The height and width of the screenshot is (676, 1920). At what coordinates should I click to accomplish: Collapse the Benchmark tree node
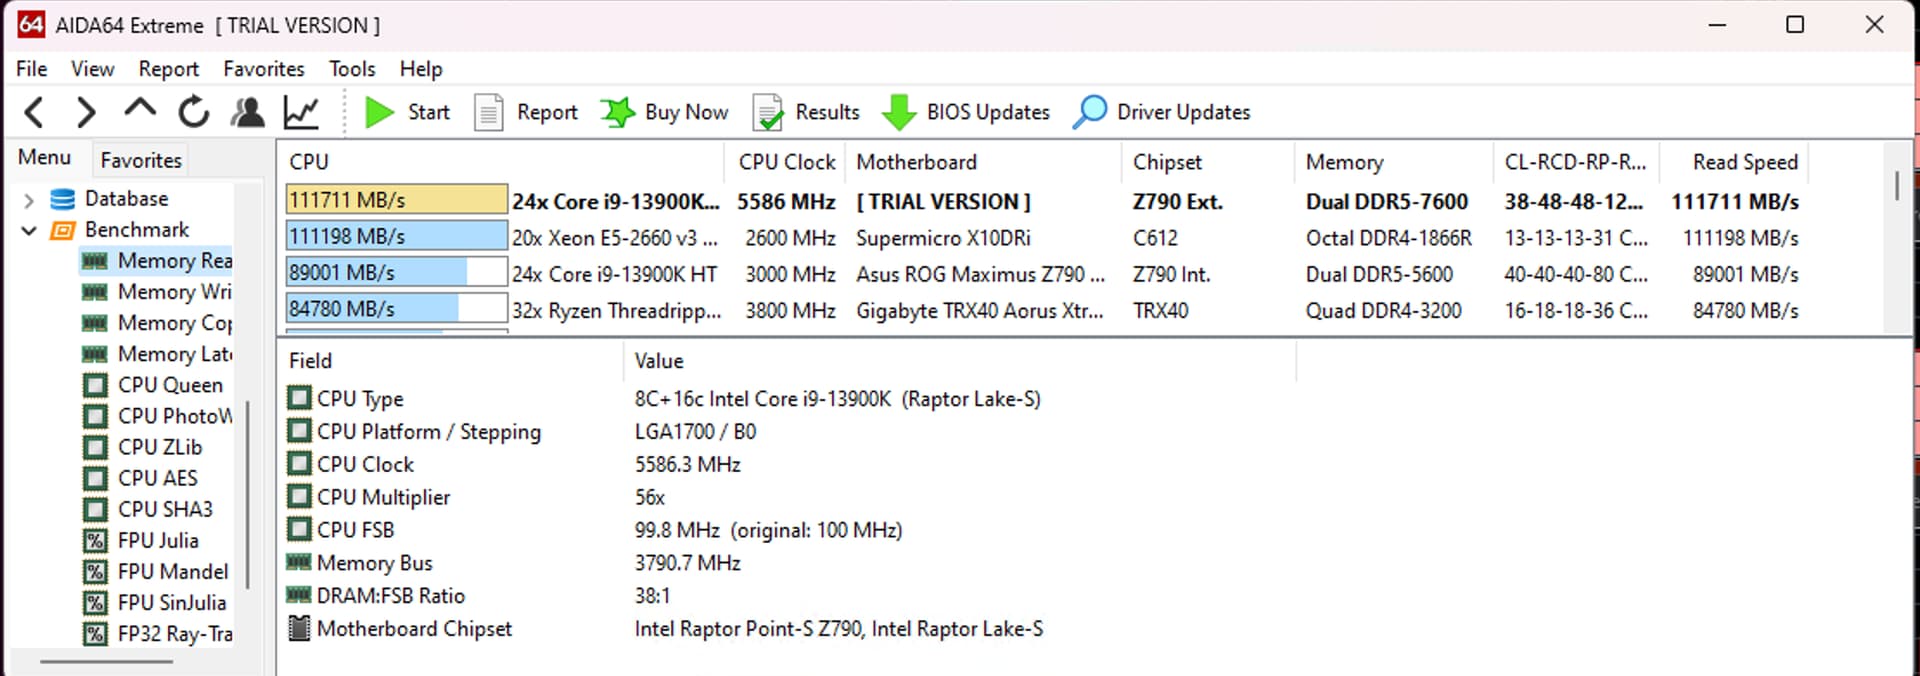pyautogui.click(x=29, y=231)
